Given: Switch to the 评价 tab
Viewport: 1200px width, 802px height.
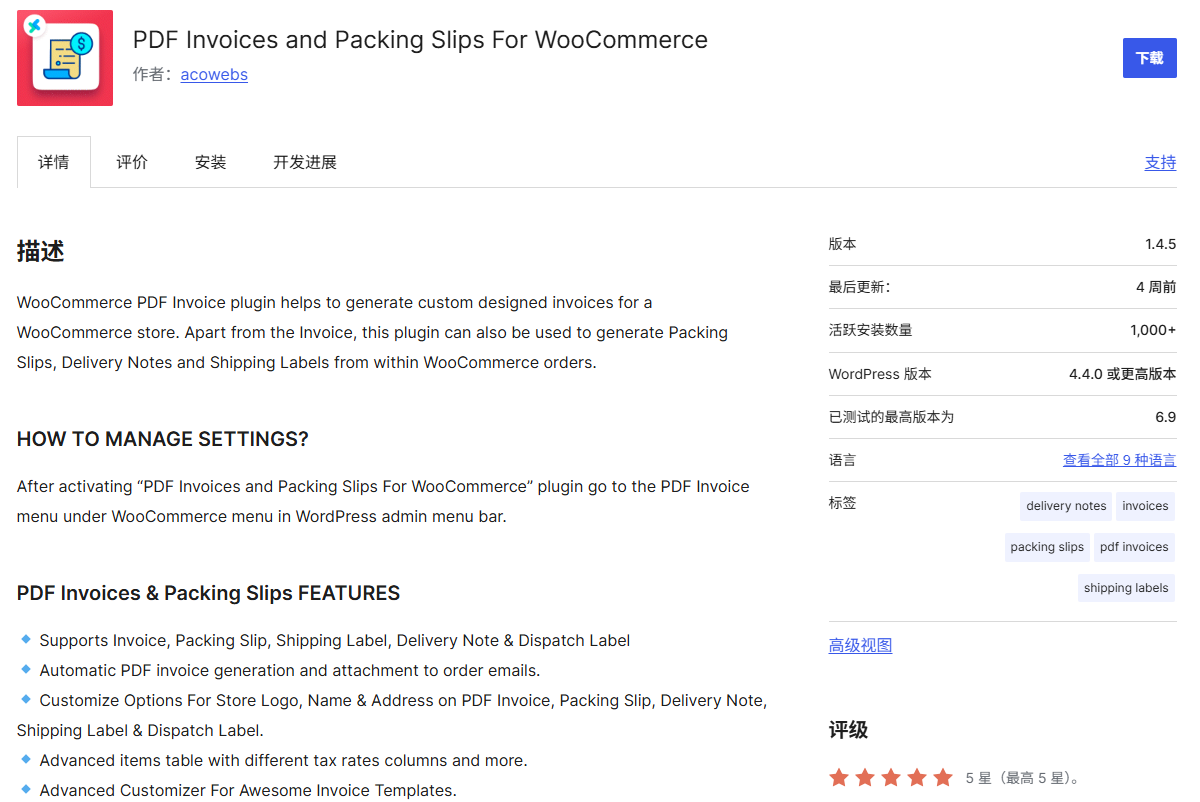Looking at the screenshot, I should pos(131,161).
